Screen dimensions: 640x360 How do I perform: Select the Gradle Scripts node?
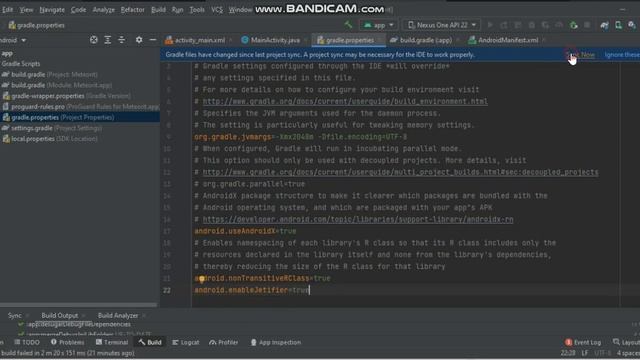coord(21,64)
